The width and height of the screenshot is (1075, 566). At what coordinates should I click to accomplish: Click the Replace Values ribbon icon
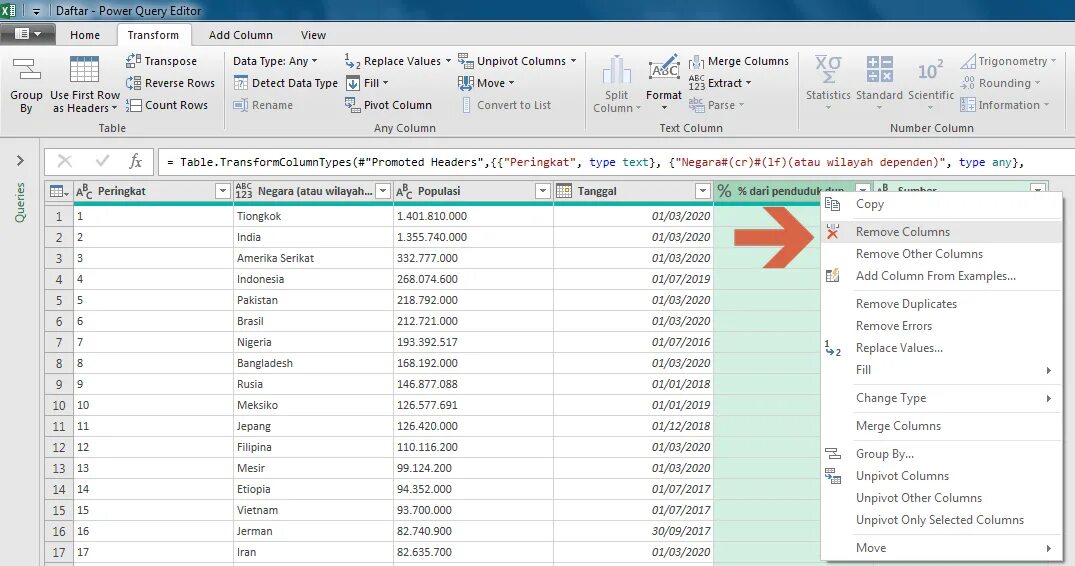tap(352, 61)
